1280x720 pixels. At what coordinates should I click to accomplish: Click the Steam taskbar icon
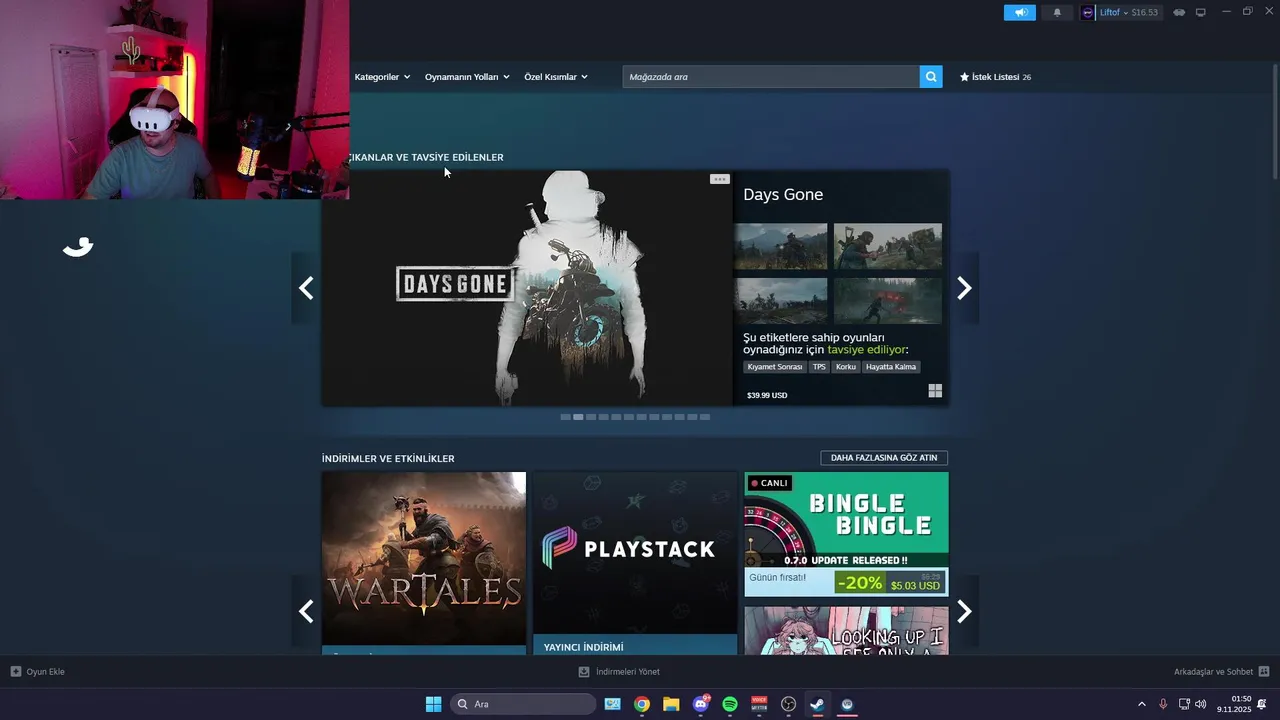(817, 704)
